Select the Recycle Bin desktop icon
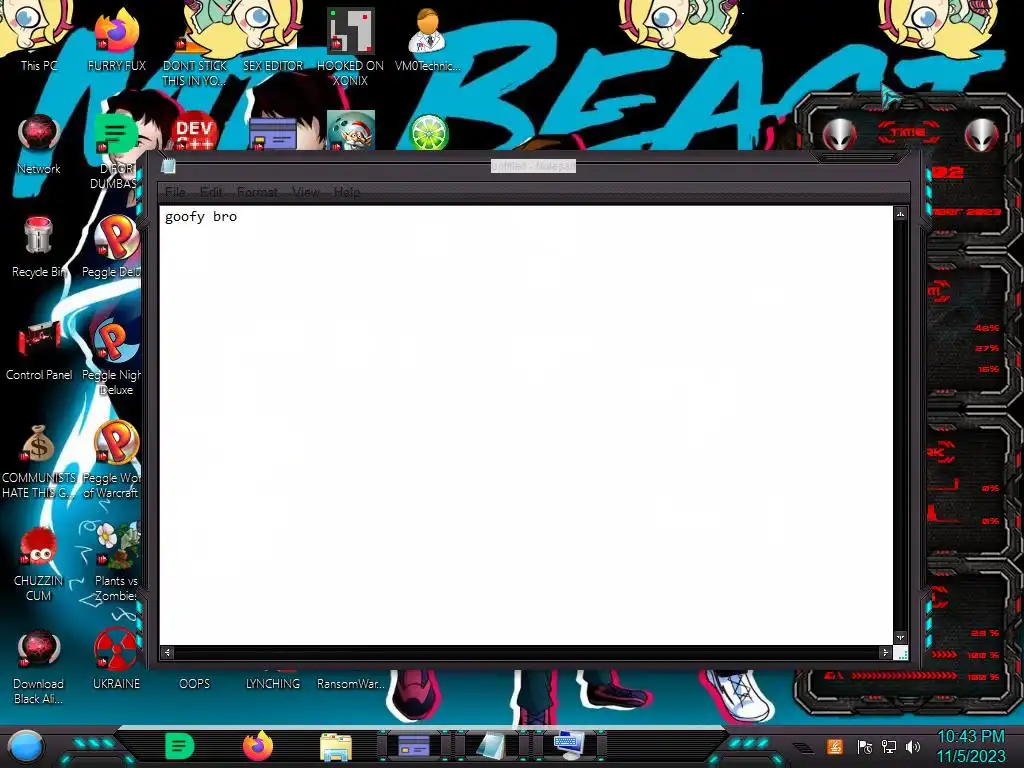The height and width of the screenshot is (768, 1024). tap(39, 247)
